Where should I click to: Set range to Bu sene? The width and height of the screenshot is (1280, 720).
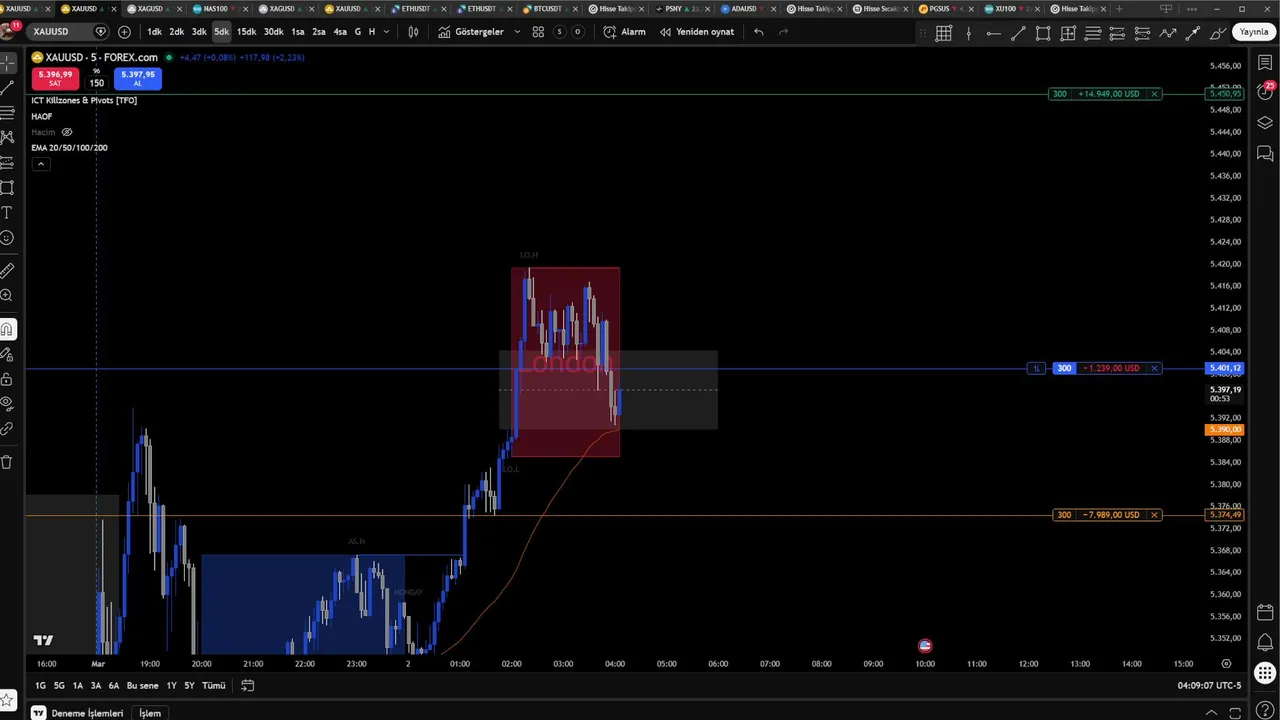pyautogui.click(x=143, y=685)
